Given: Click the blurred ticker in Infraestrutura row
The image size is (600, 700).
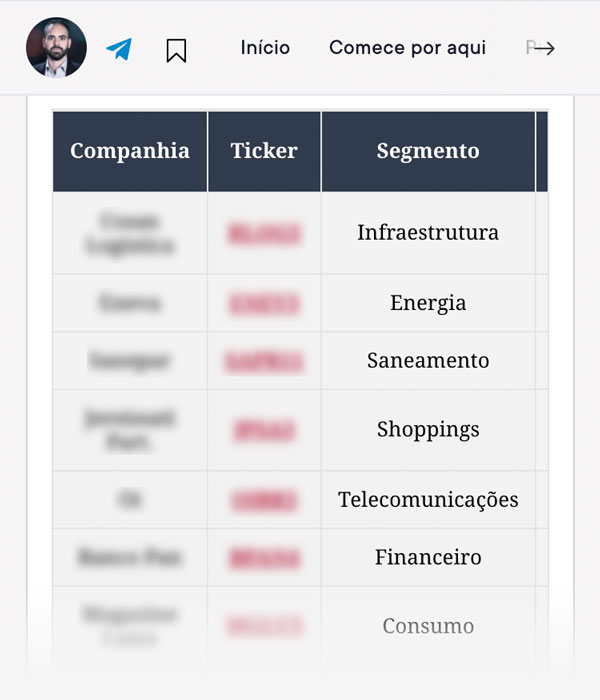Looking at the screenshot, I should [x=264, y=233].
